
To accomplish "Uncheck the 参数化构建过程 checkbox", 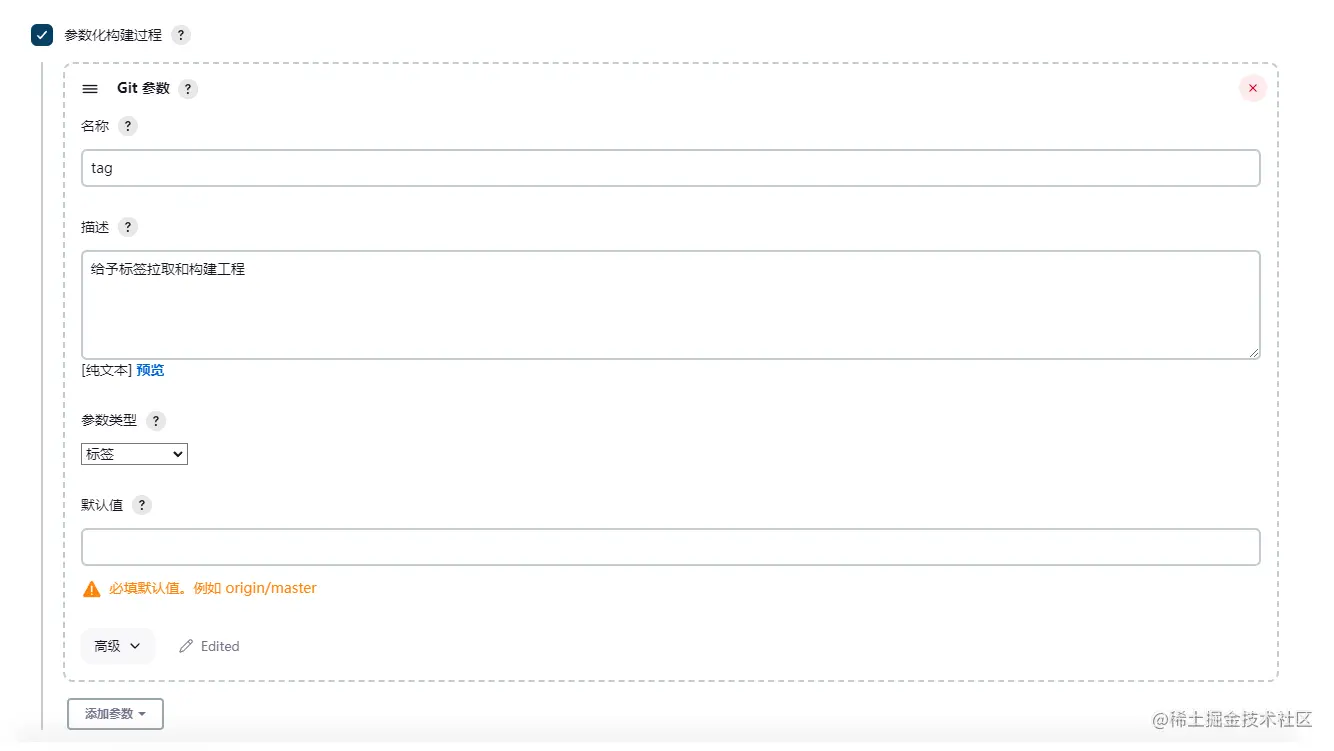I will pyautogui.click(x=42, y=35).
